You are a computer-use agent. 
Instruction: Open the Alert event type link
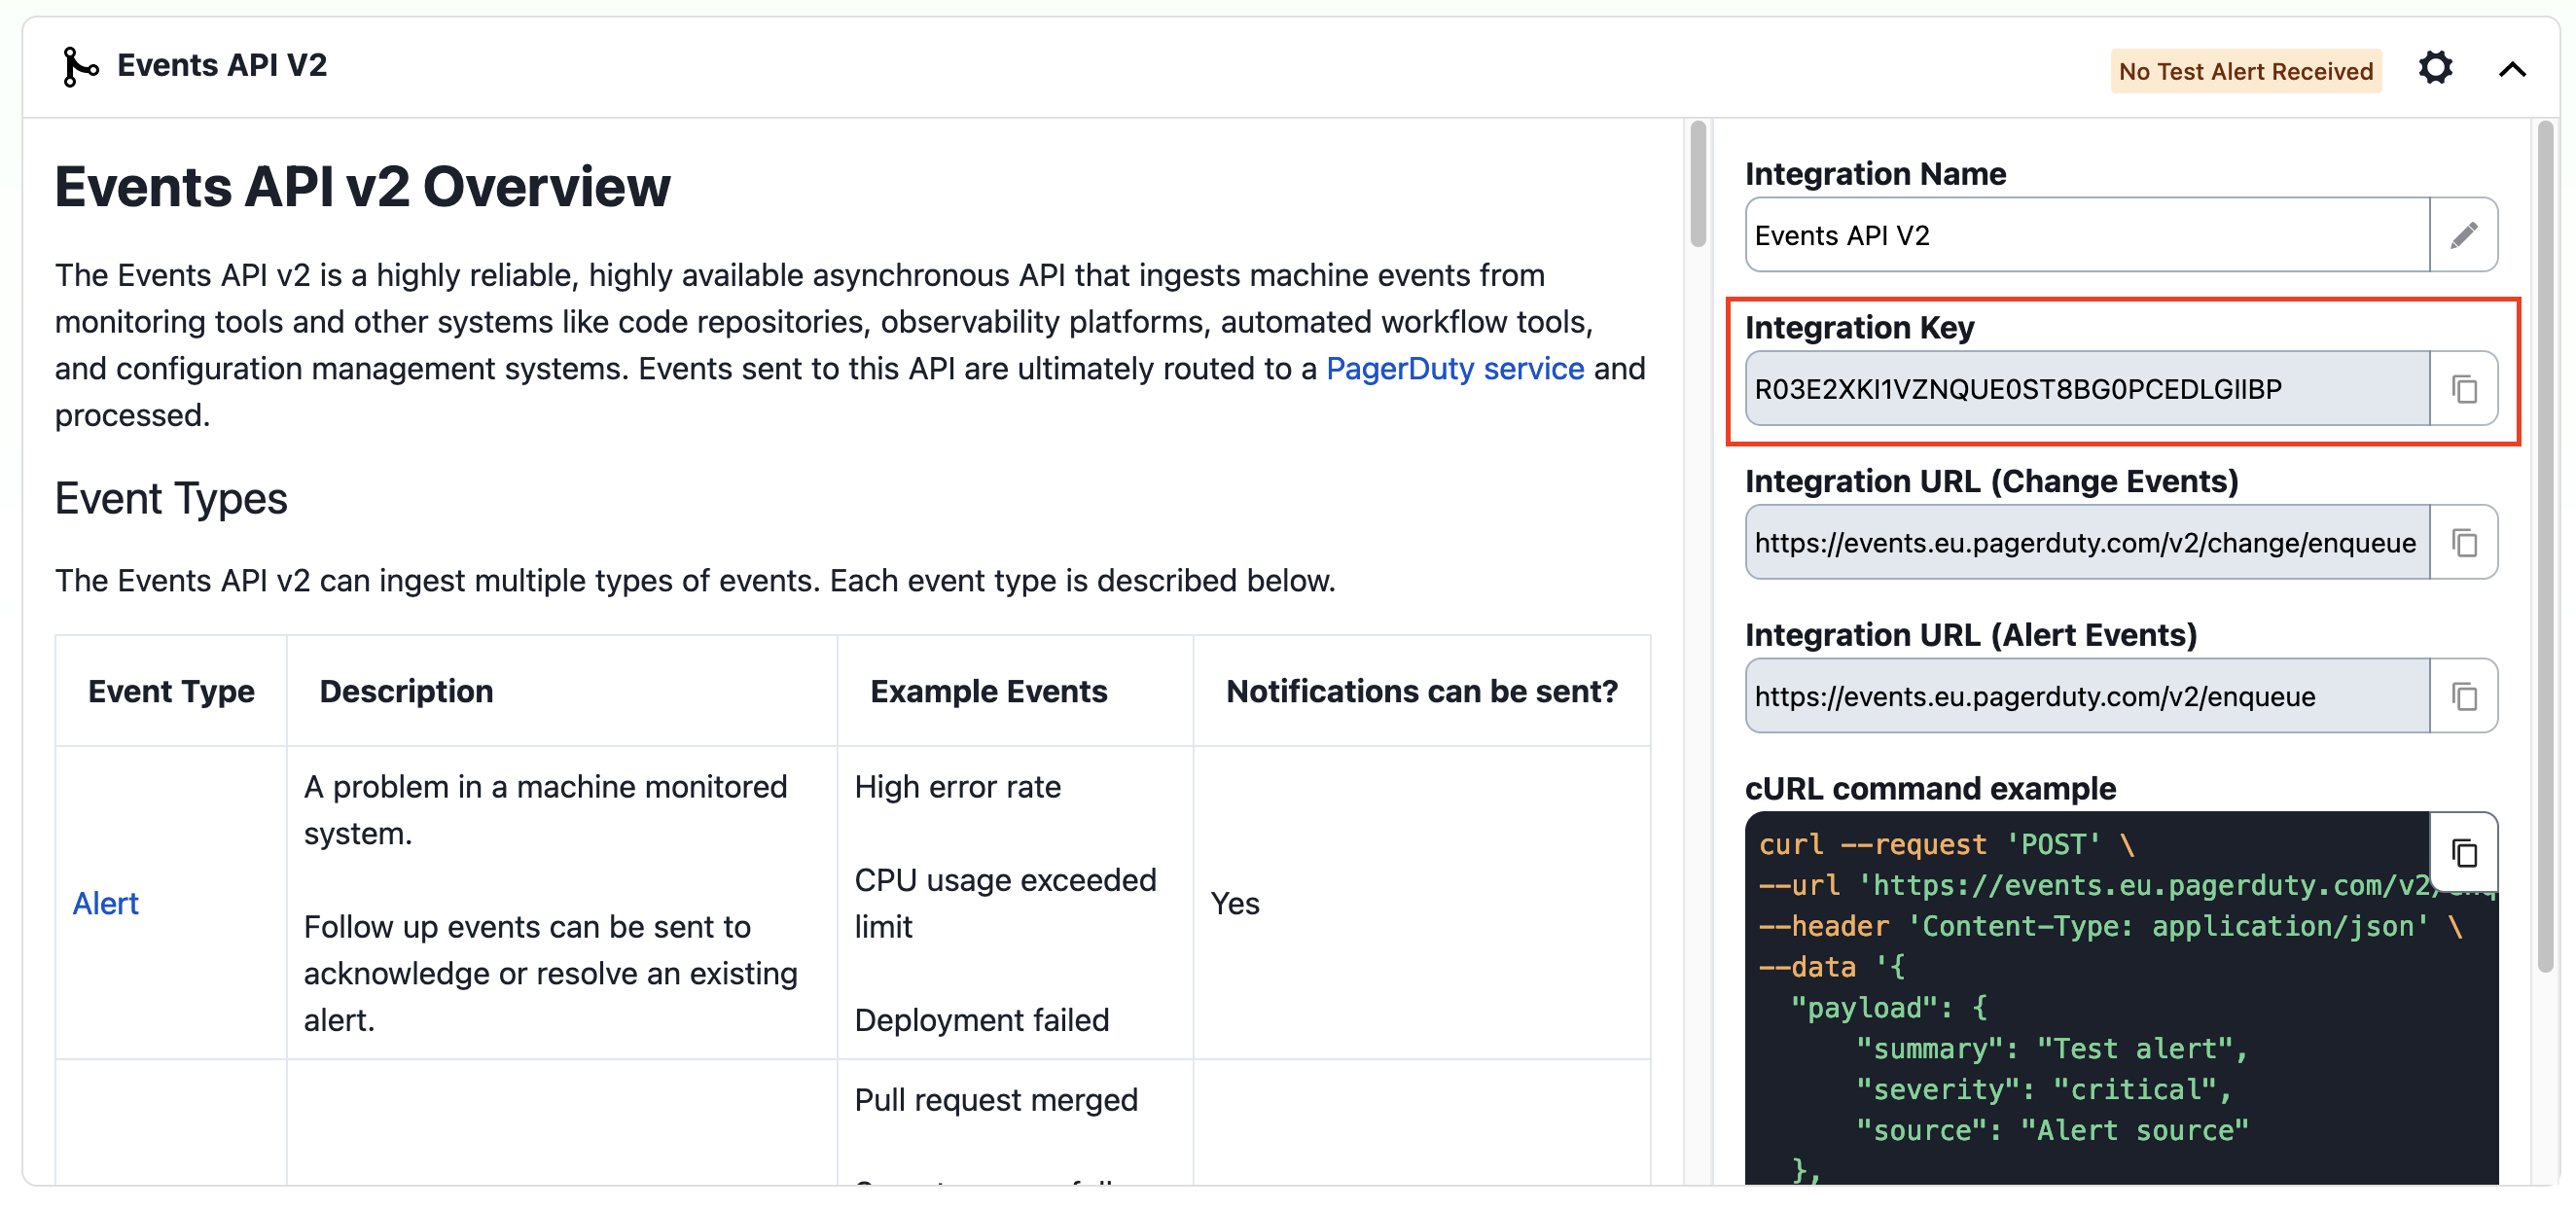tap(105, 904)
